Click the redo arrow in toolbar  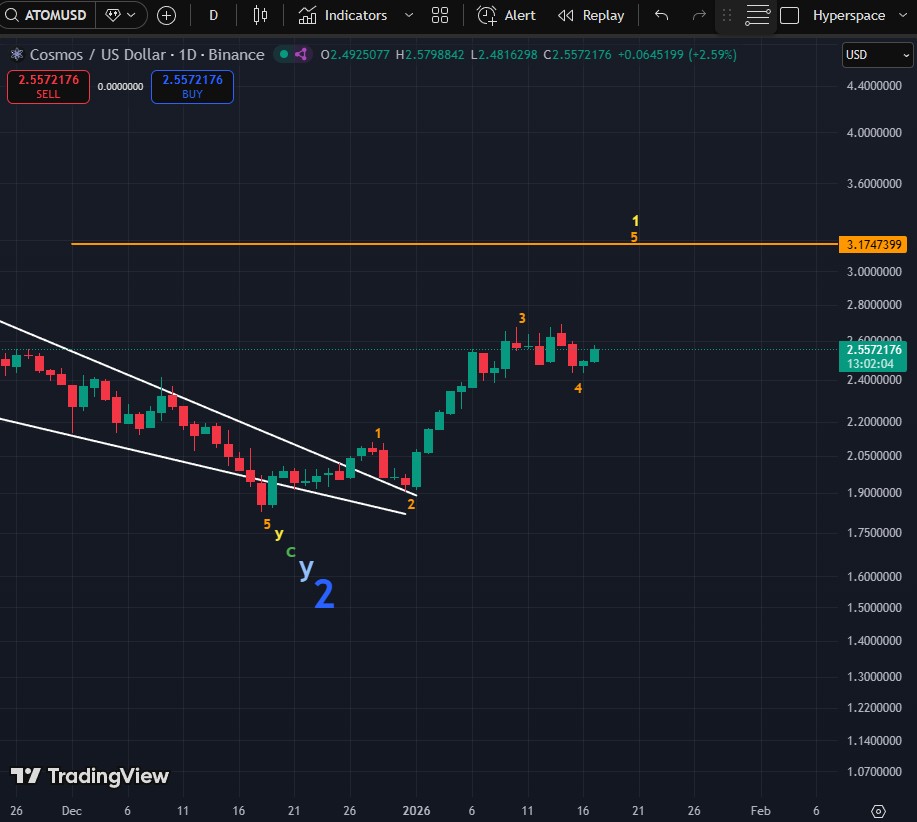click(699, 15)
